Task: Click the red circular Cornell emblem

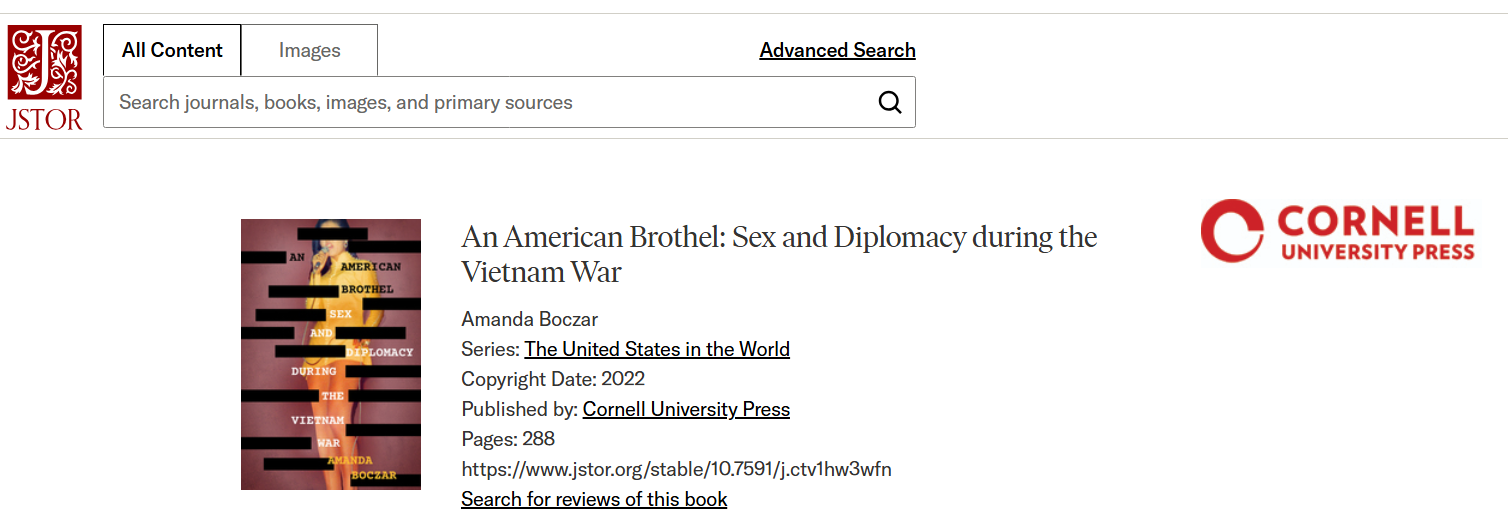Action: pyautogui.click(x=1232, y=231)
